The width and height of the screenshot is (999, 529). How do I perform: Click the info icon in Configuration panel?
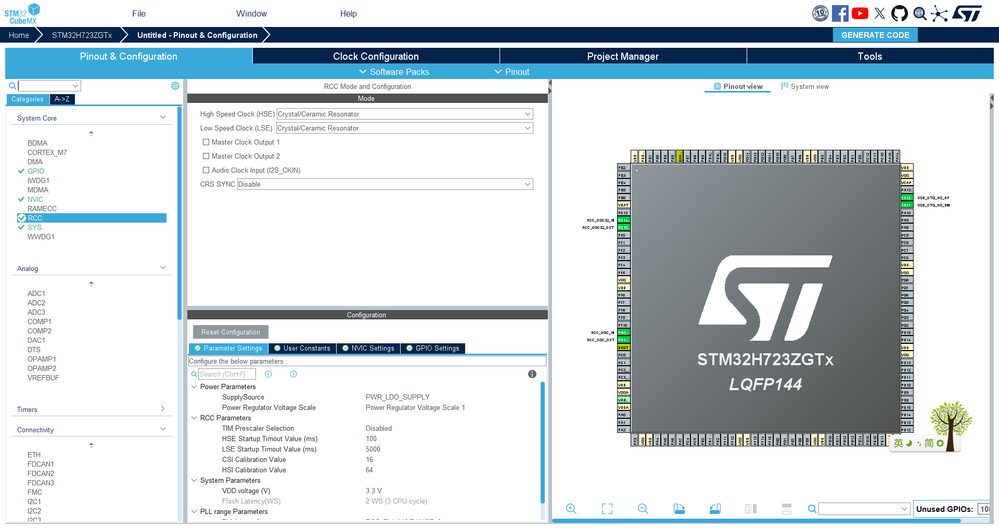coord(532,373)
